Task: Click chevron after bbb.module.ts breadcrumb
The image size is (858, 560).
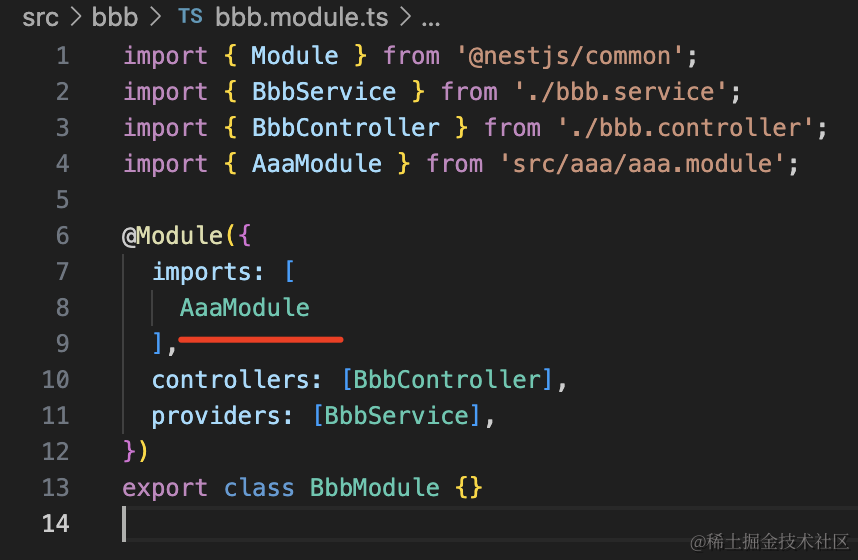Action: [405, 18]
